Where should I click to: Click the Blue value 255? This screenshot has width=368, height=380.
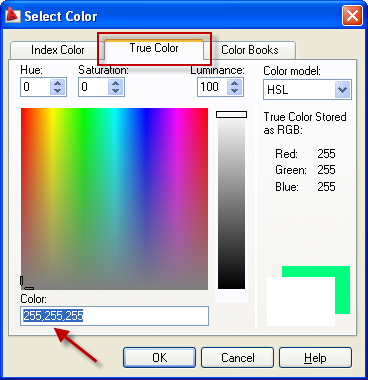[x=326, y=186]
